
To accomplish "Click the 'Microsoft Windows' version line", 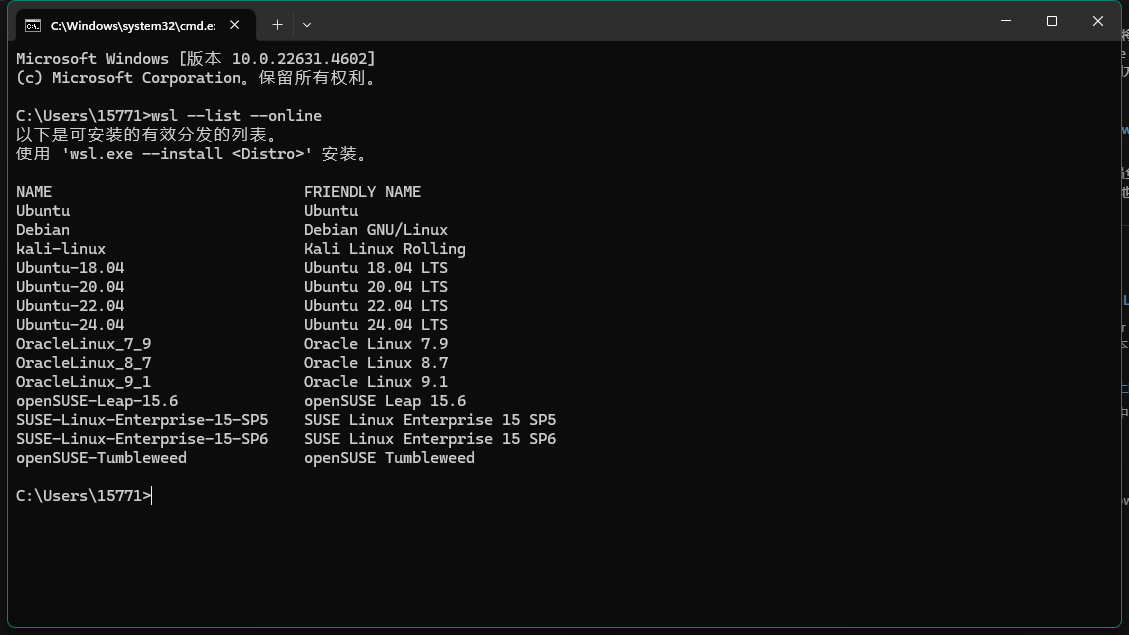I will 196,59.
